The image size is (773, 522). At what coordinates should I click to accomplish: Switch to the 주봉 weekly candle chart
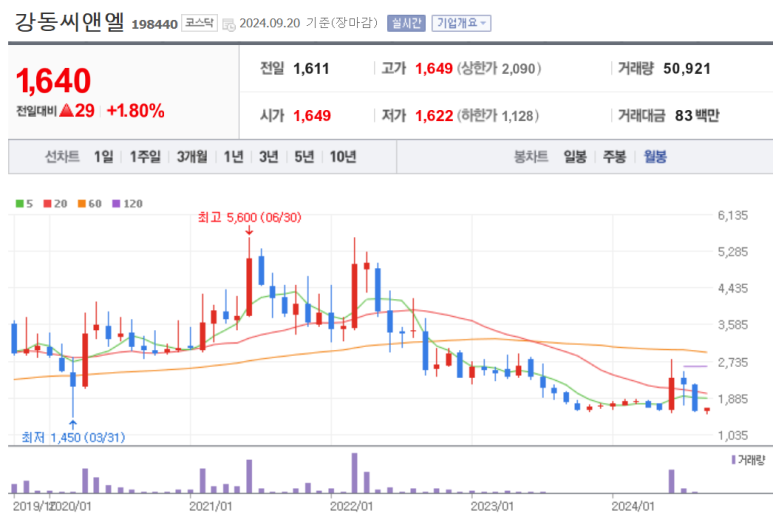614,157
